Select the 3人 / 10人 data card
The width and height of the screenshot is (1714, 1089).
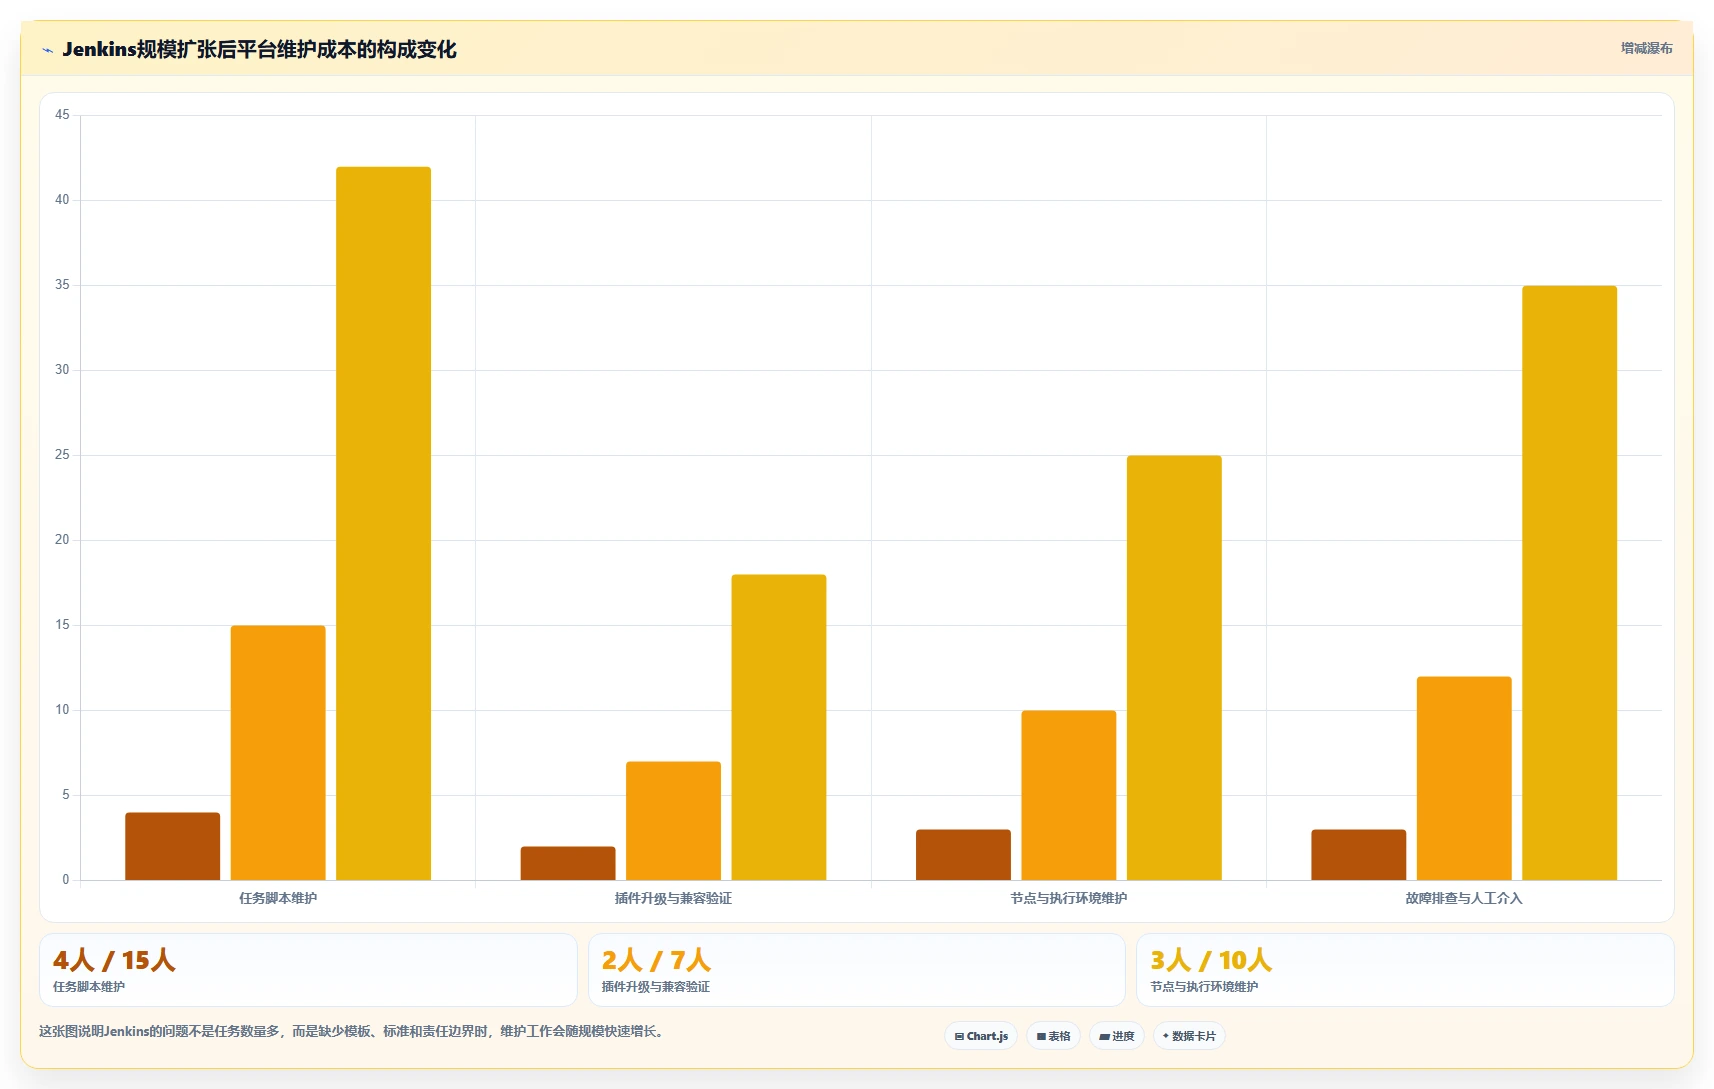1405,970
